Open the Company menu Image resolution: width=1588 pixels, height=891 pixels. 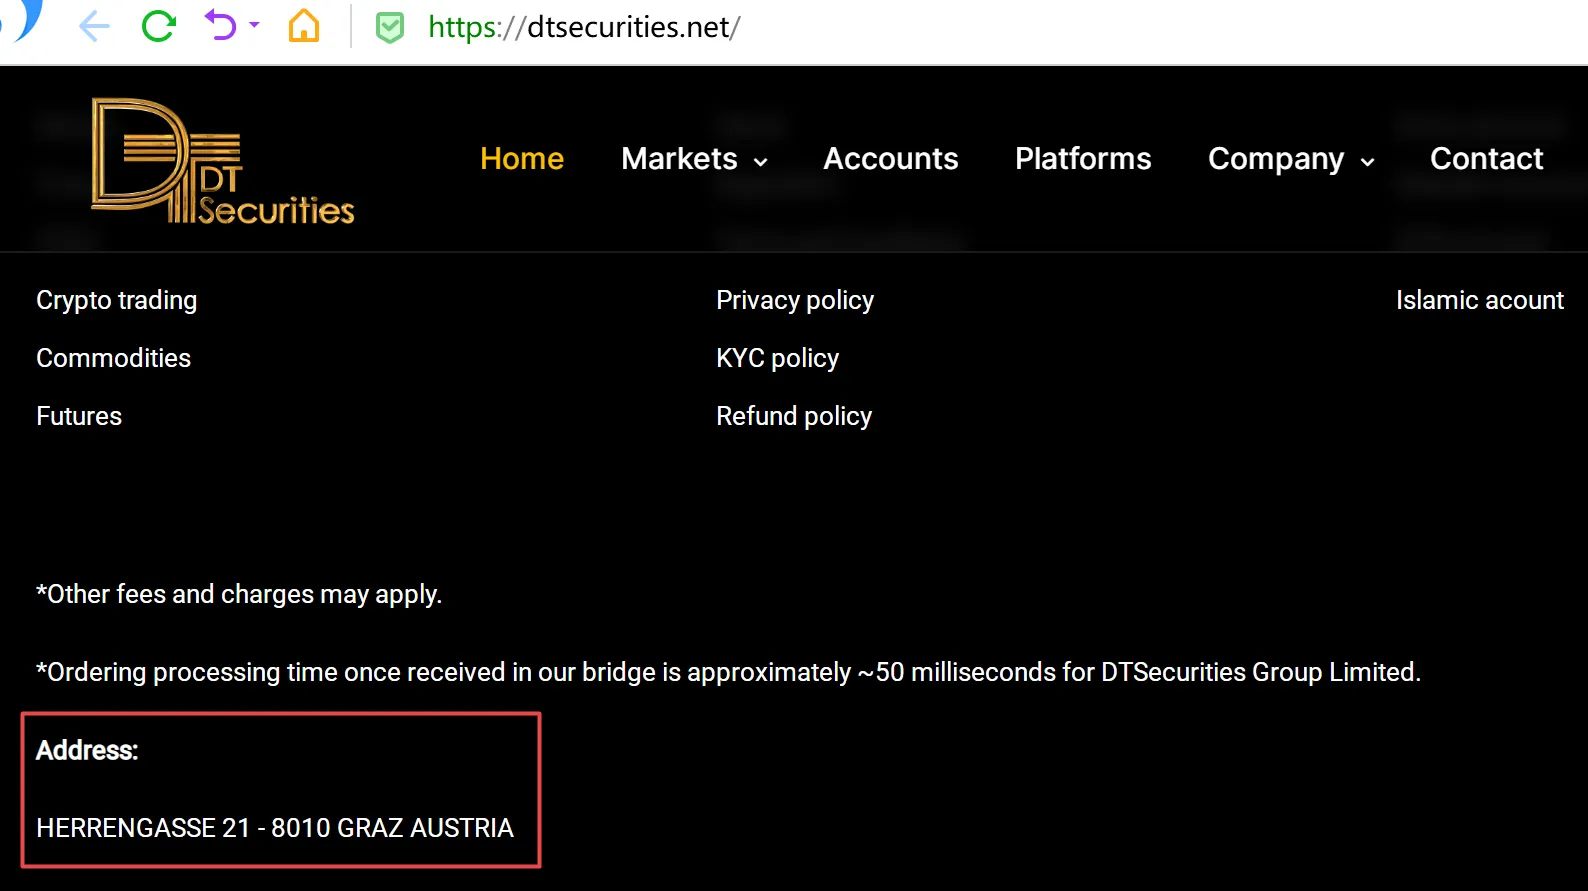(x=1276, y=159)
